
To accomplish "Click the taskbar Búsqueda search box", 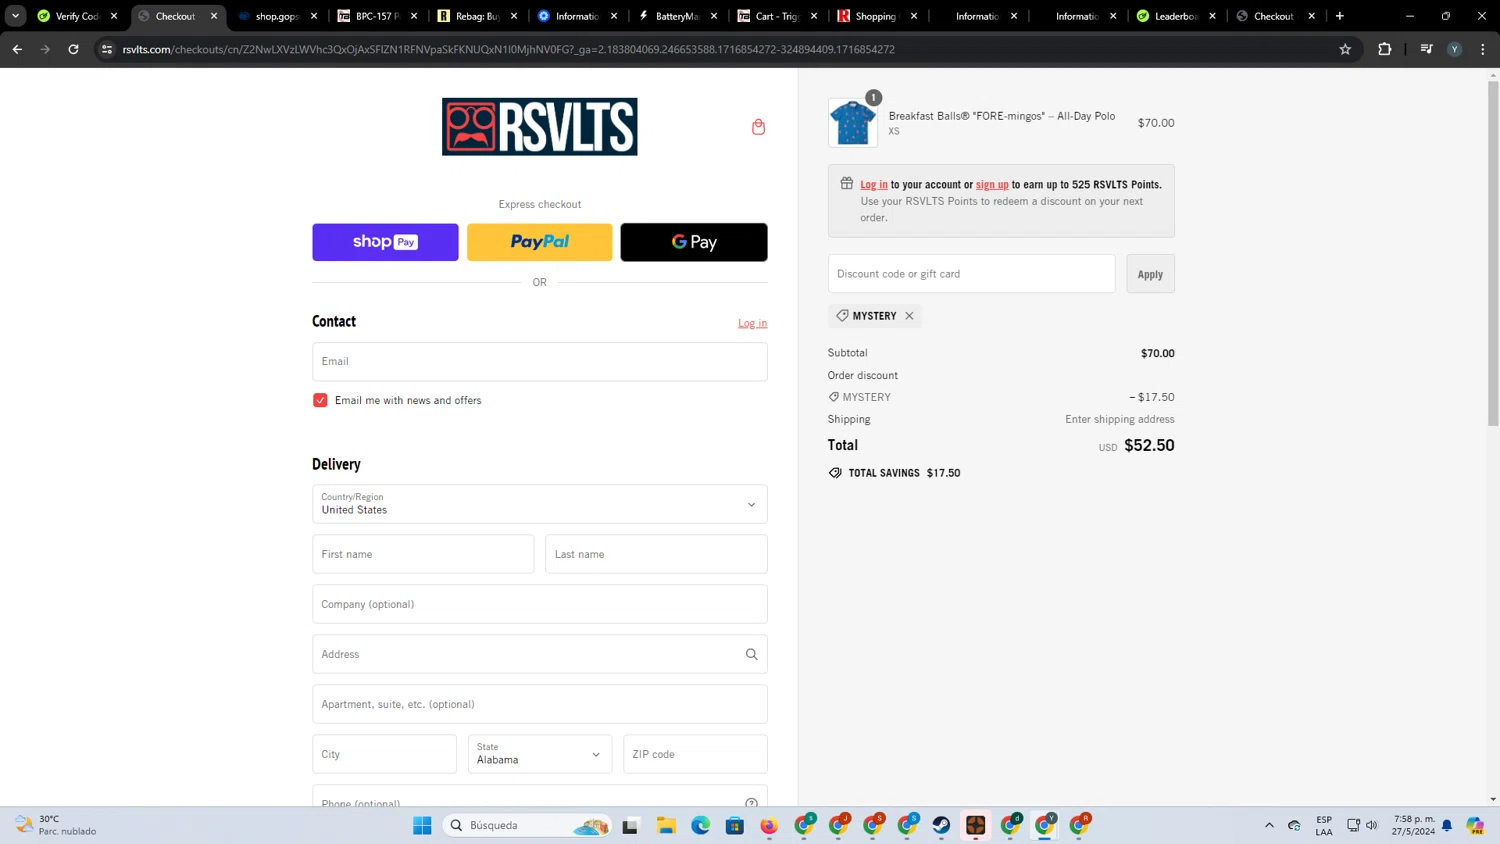I will coord(528,825).
